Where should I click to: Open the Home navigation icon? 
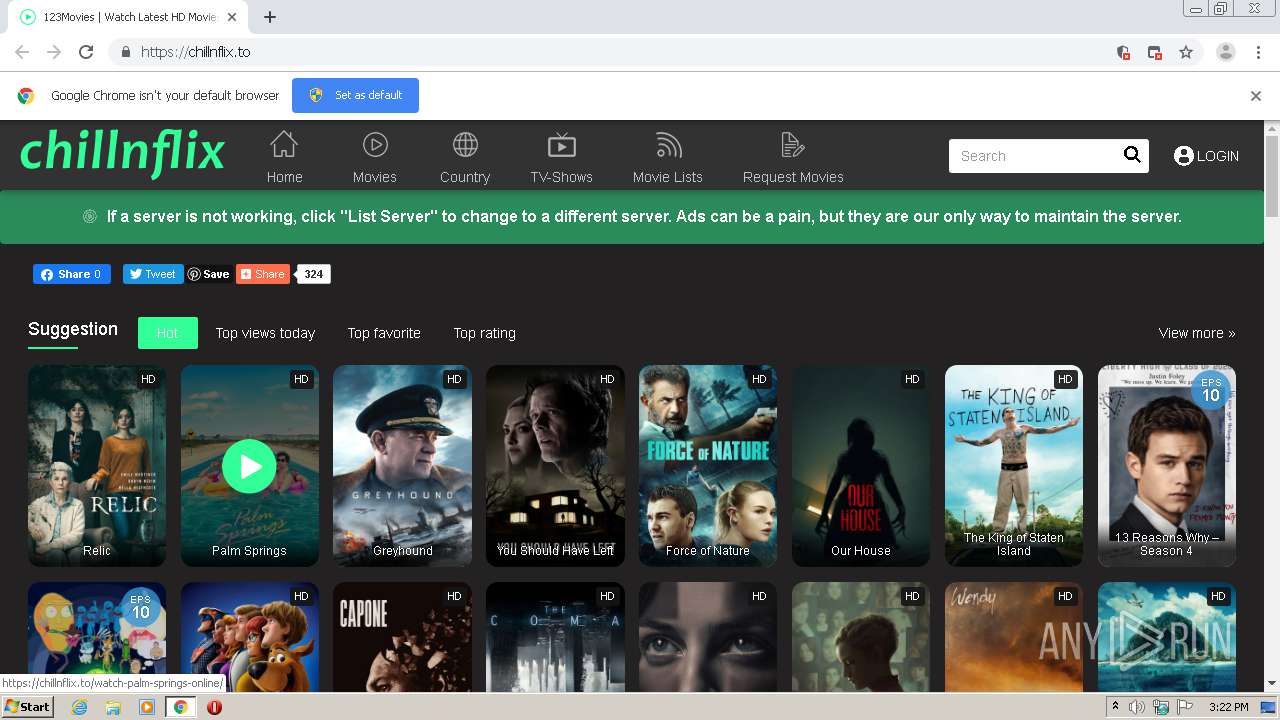[284, 145]
